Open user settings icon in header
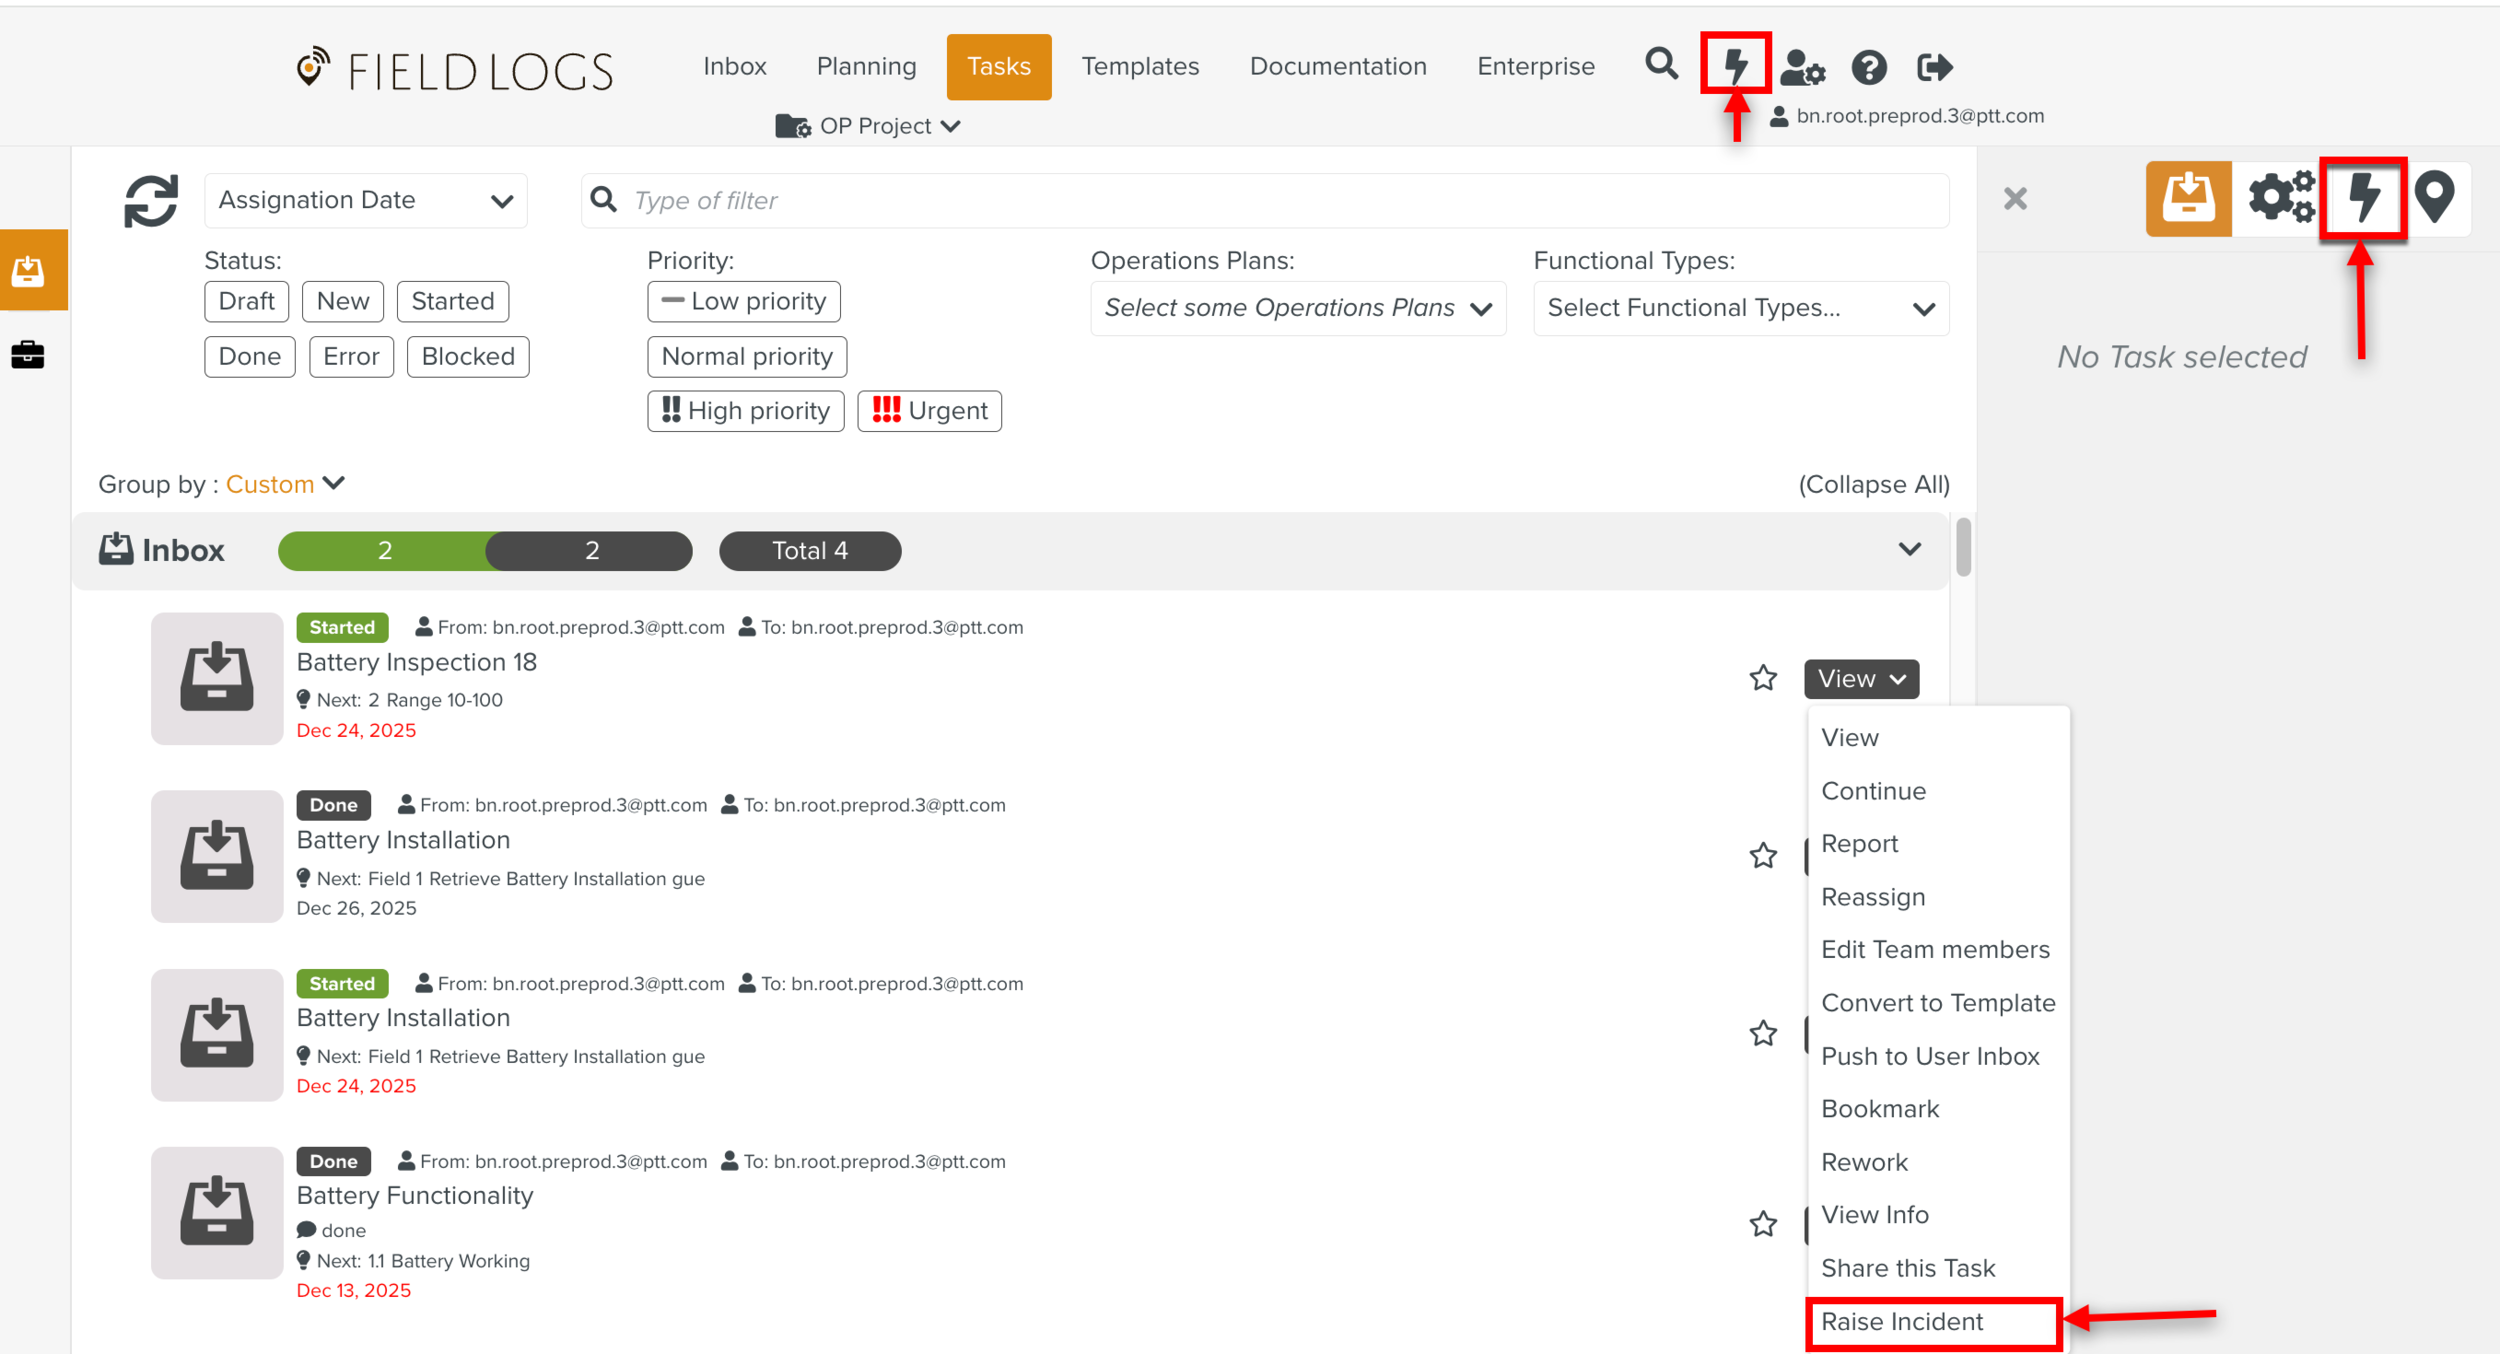Image resolution: width=2500 pixels, height=1354 pixels. (1803, 67)
